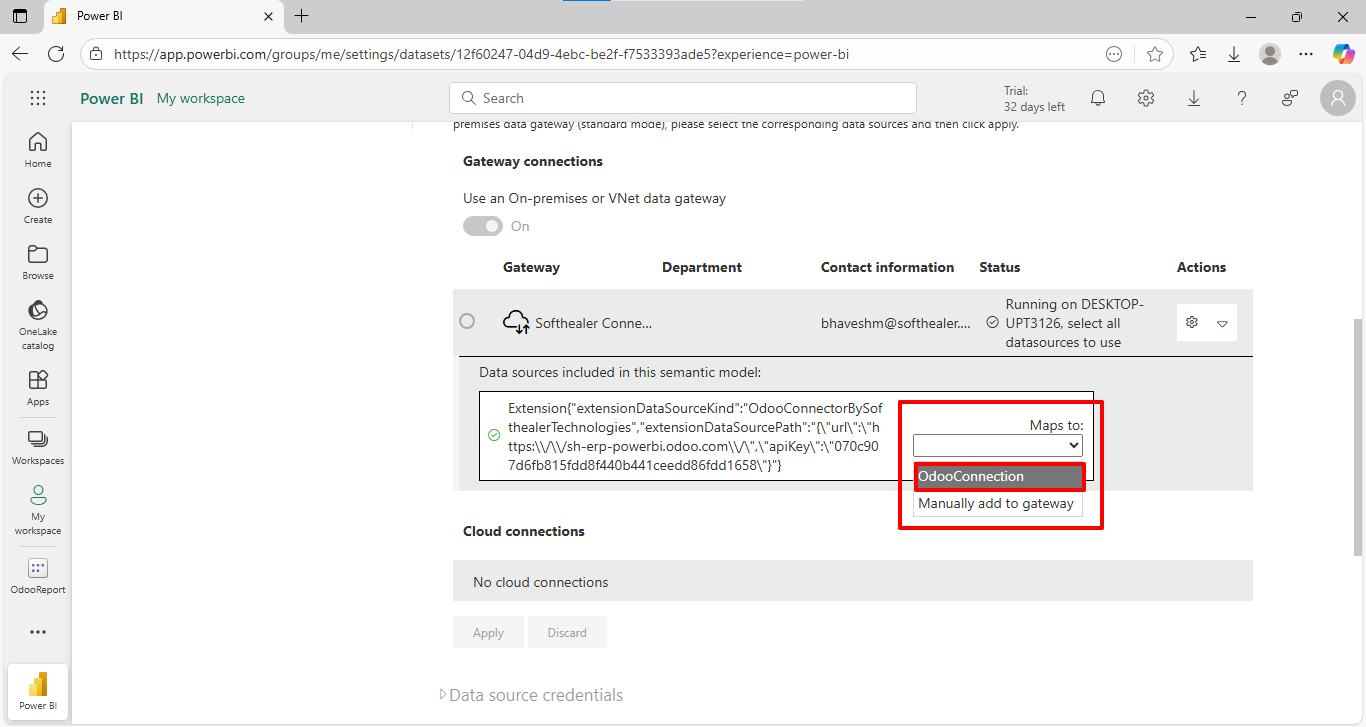Click the Actions column header
This screenshot has height=727, width=1366.
(1201, 267)
